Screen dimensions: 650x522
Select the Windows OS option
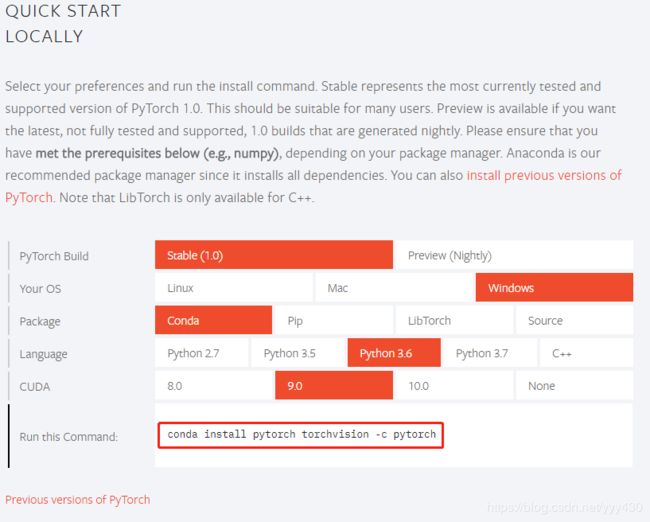[554, 288]
